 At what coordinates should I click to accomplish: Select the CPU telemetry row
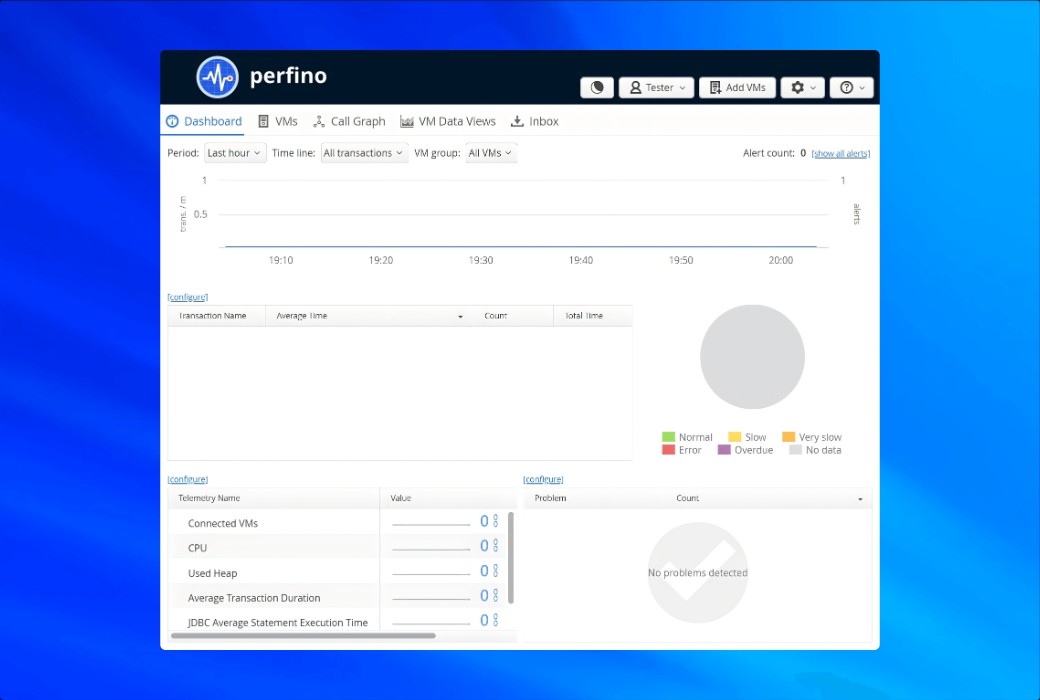point(338,547)
